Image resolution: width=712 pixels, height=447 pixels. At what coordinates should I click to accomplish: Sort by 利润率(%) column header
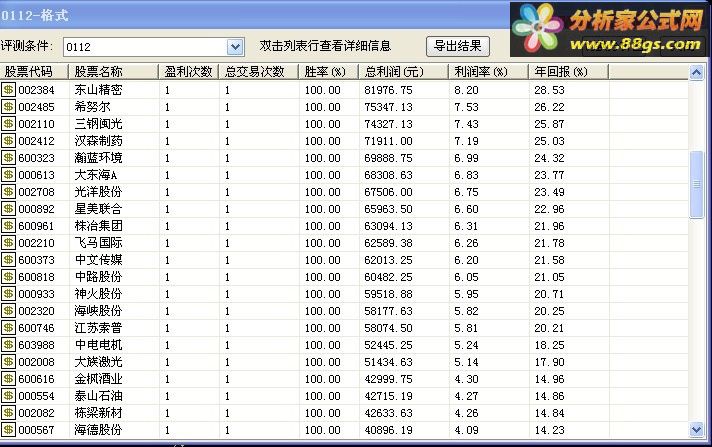click(489, 72)
